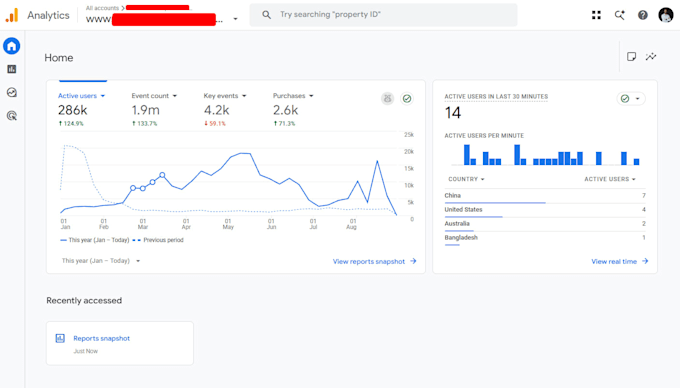This screenshot has height=388, width=680.
Task: Click View real time link
Action: [x=620, y=261]
